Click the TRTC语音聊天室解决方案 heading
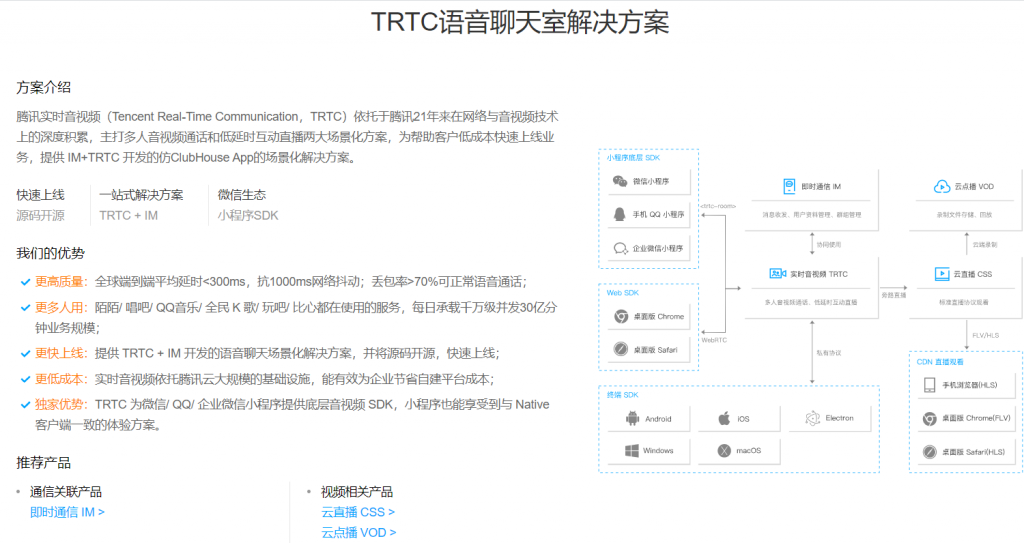1024x543 pixels. point(520,22)
